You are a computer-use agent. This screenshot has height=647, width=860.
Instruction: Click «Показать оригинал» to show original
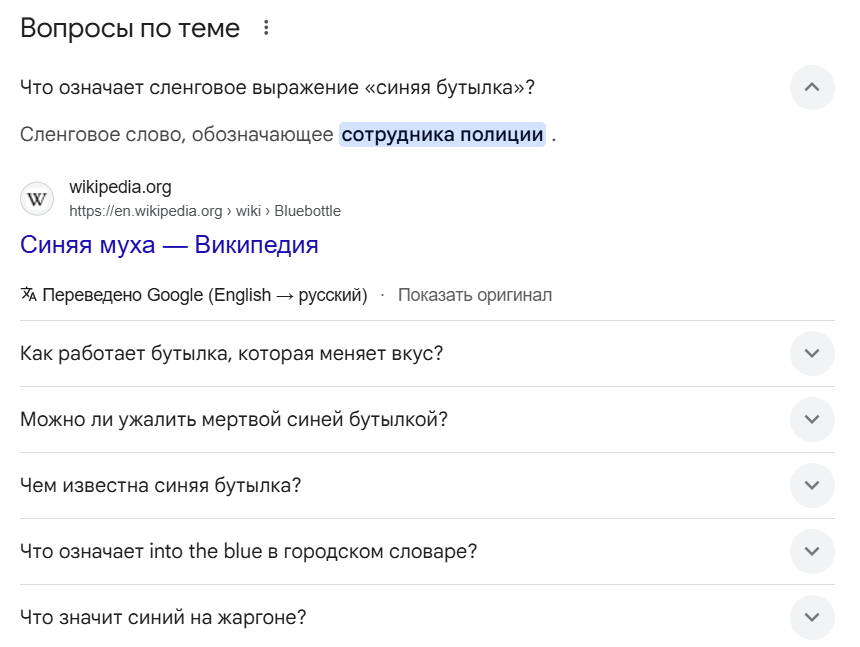pyautogui.click(x=474, y=295)
